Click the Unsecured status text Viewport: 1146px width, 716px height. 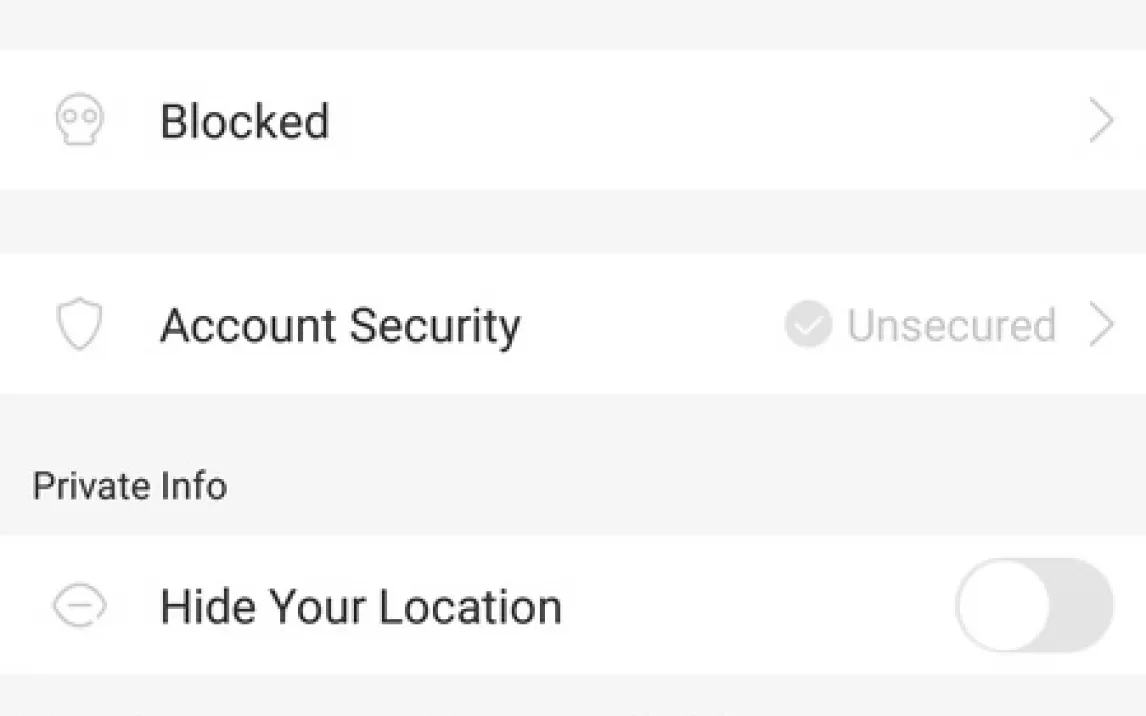pyautogui.click(x=951, y=325)
